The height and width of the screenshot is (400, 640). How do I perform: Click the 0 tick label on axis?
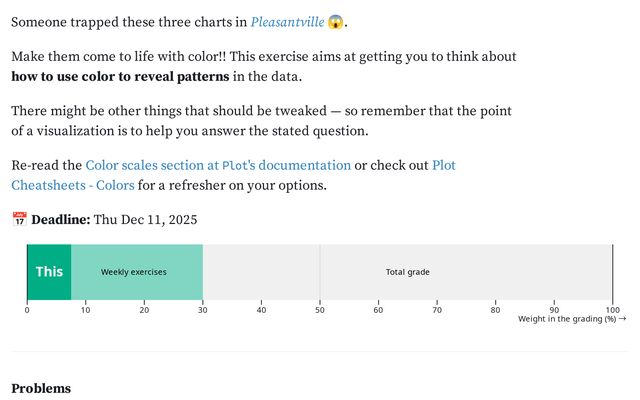pos(27,310)
